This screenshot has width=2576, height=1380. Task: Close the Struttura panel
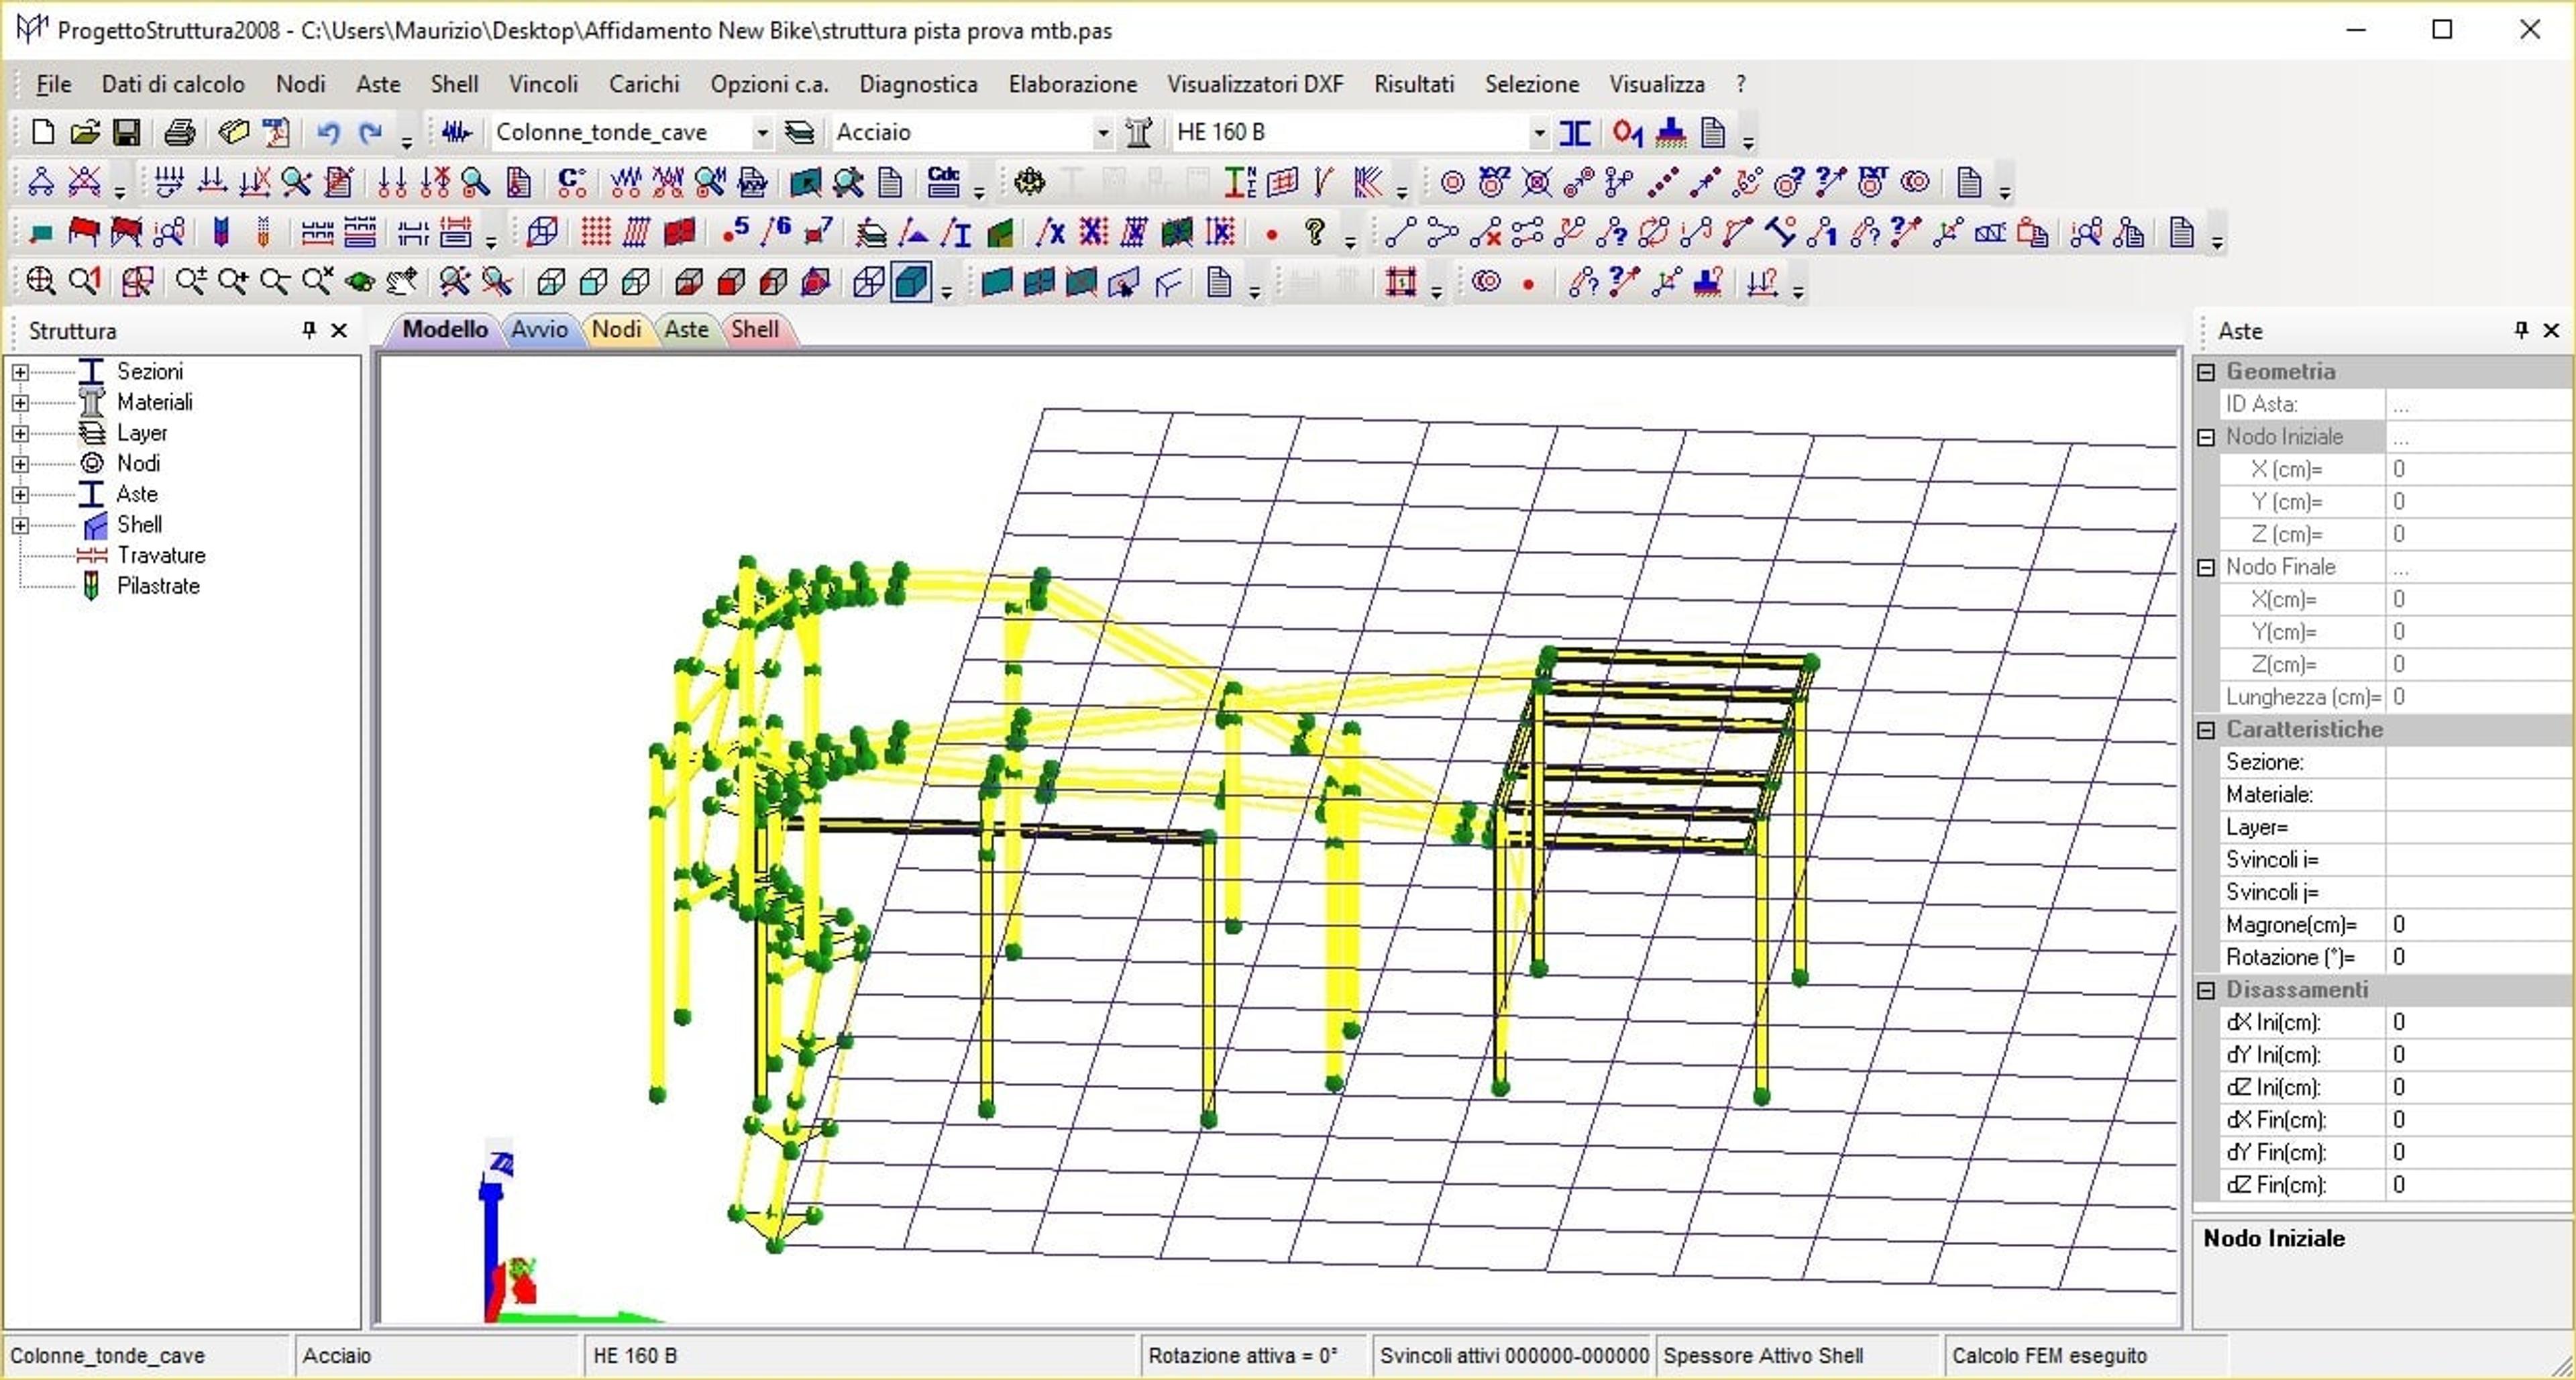(340, 330)
